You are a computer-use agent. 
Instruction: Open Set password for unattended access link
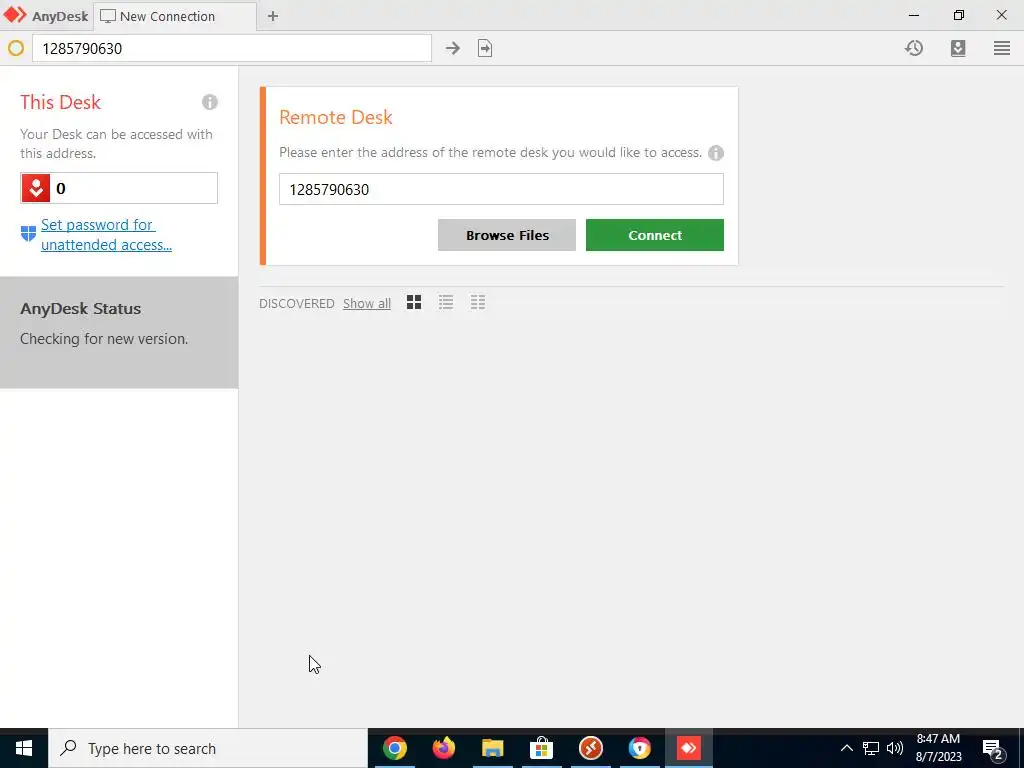(x=106, y=234)
